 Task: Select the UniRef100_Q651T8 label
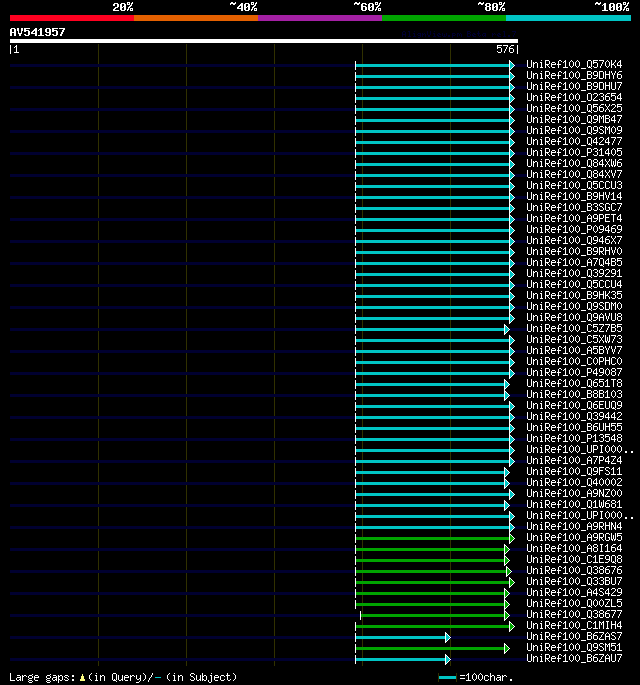click(574, 383)
